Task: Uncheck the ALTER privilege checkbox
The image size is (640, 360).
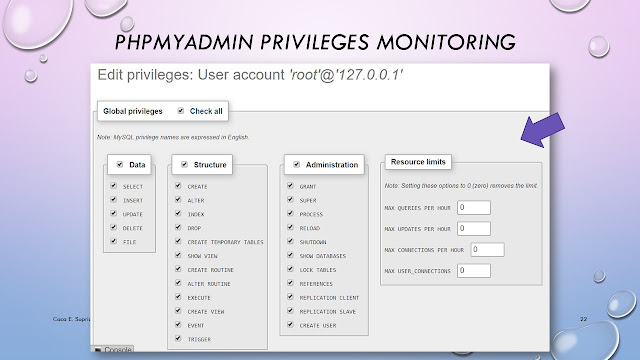Action: pyautogui.click(x=178, y=200)
